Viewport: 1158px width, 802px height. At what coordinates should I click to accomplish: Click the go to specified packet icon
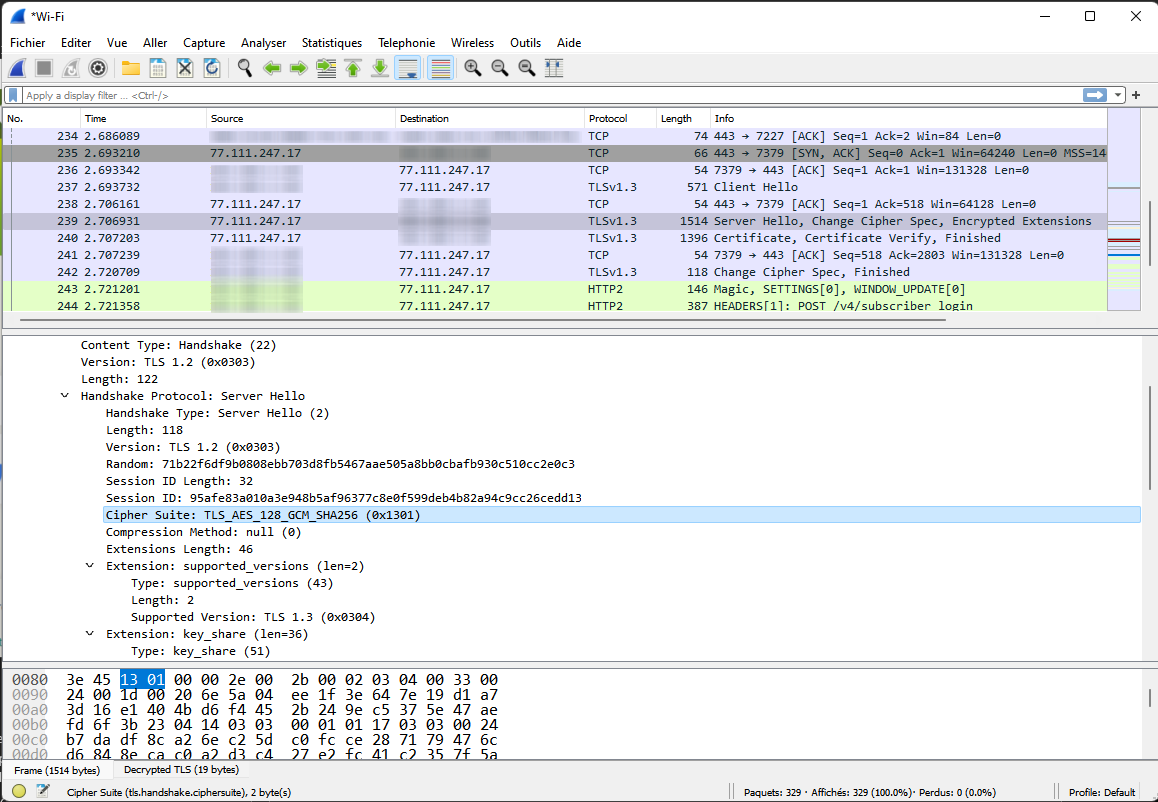326,69
